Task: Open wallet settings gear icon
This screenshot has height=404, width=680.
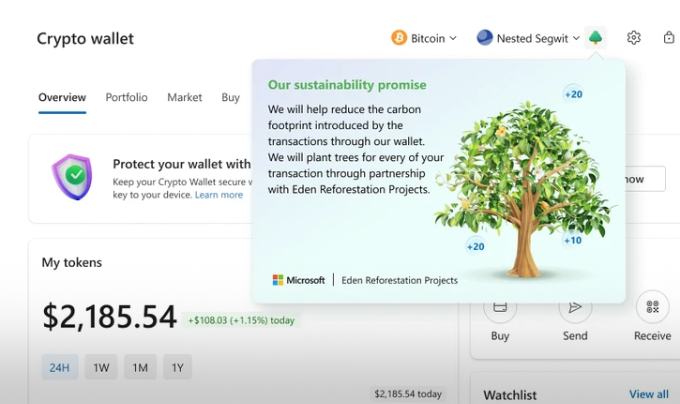Action: tap(633, 38)
